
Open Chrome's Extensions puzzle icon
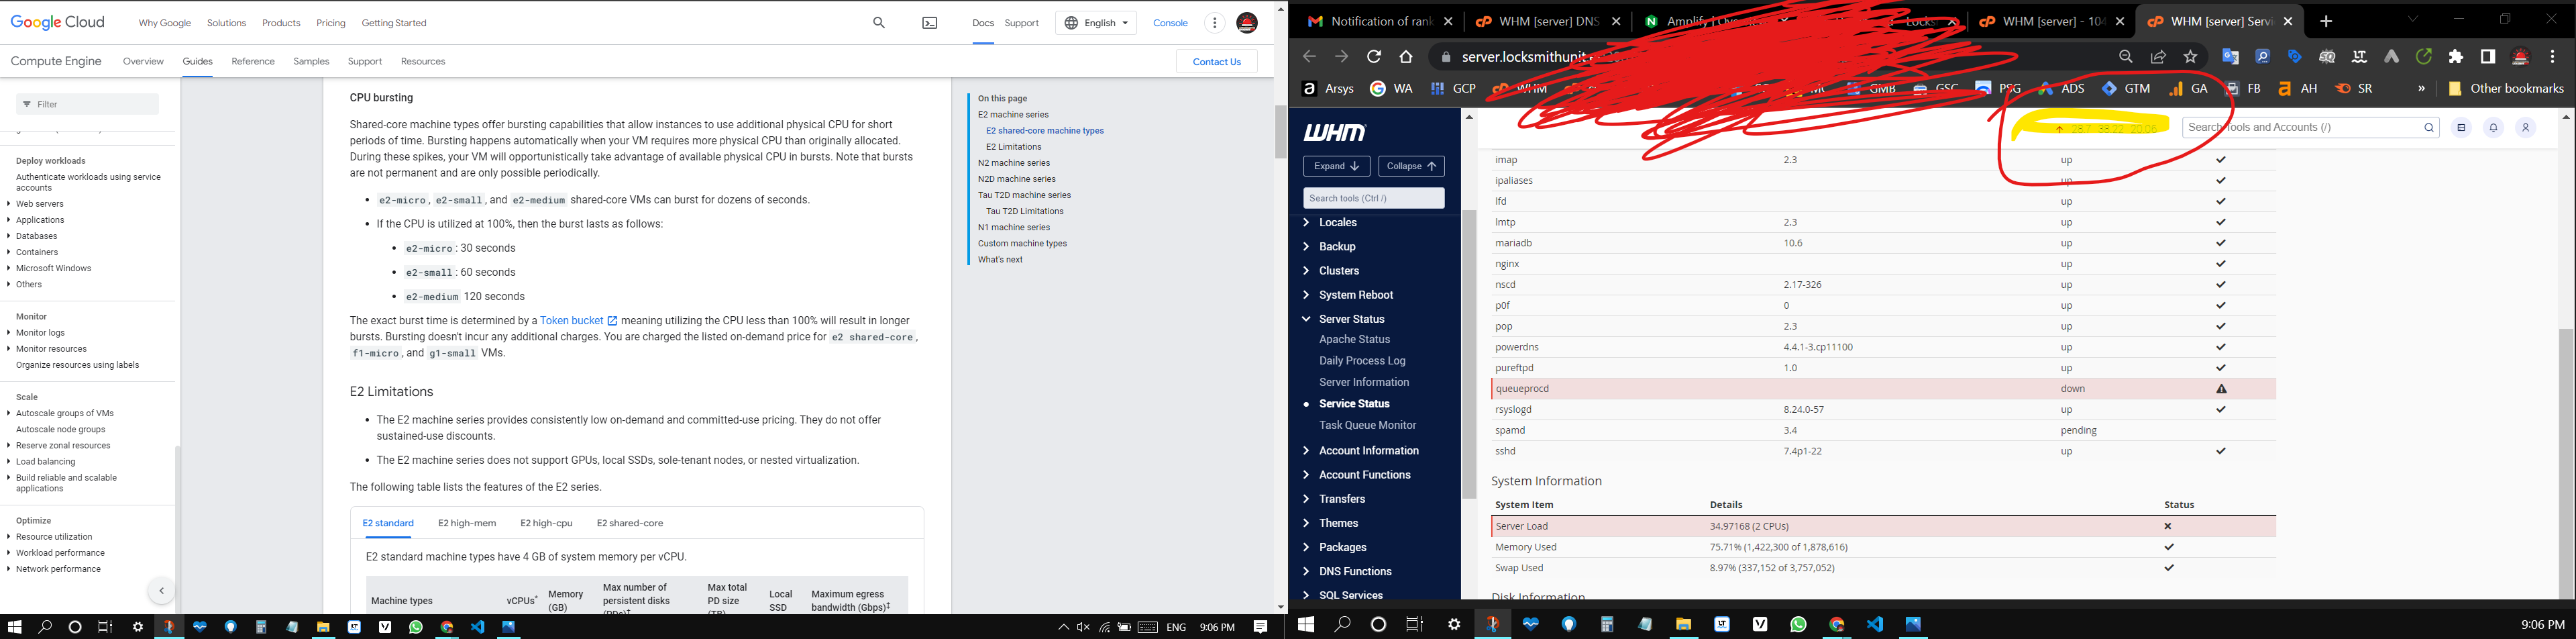[2455, 57]
